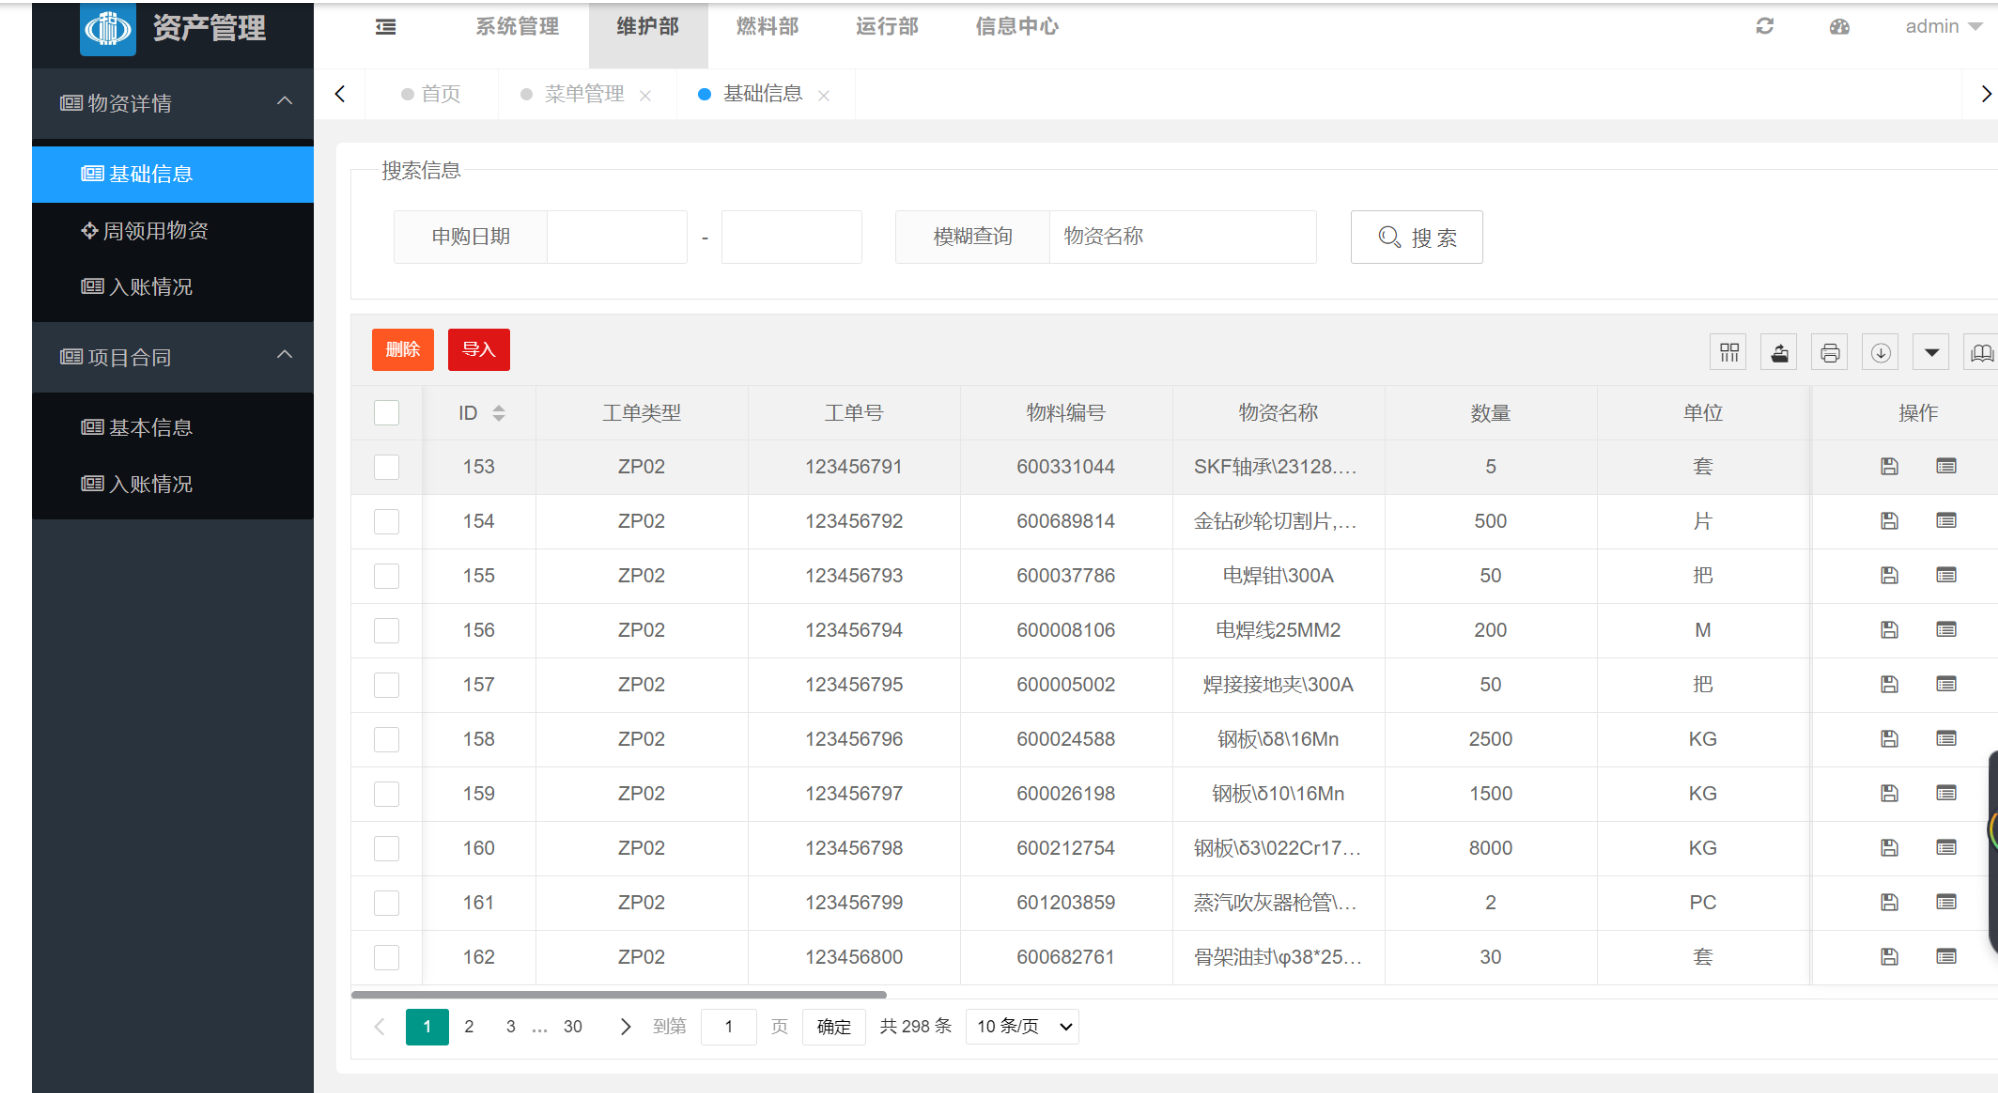Open the 基本信息 sidebar item
This screenshot has width=1998, height=1093.
[x=172, y=428]
